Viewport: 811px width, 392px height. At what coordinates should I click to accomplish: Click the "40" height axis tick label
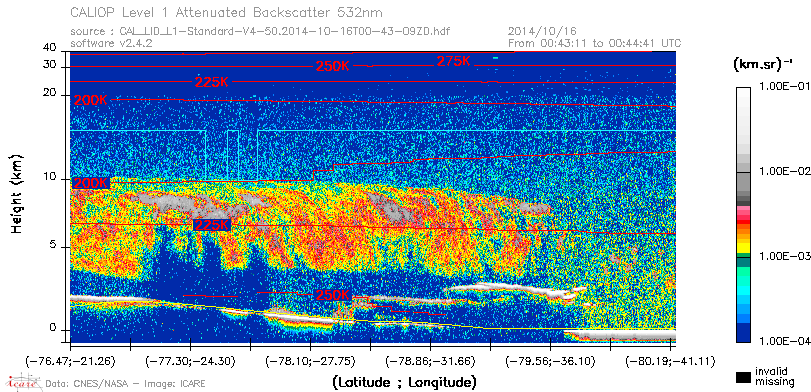point(51,48)
